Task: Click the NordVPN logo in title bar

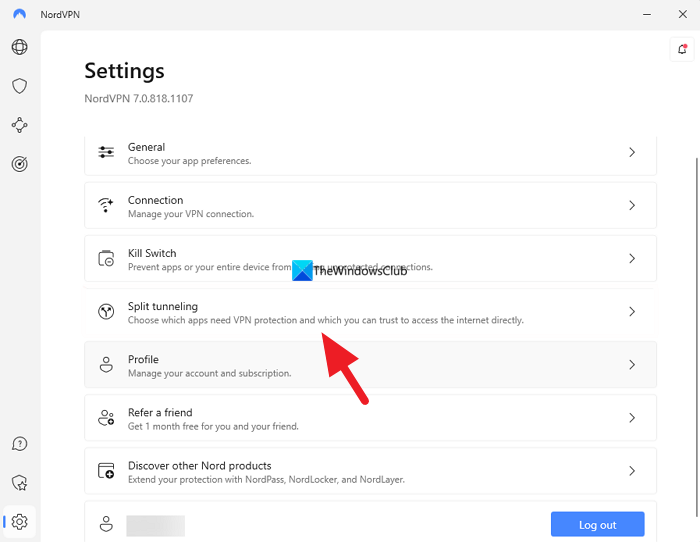Action: (19, 13)
